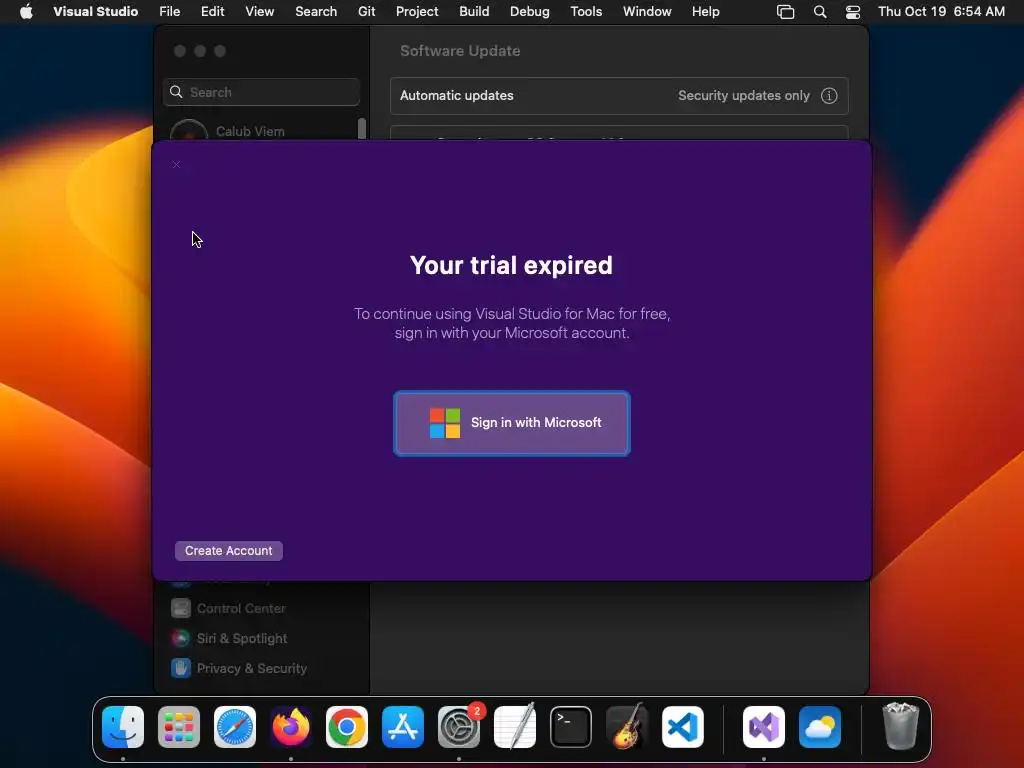
Task: Open Finder from the Dock
Action: pyautogui.click(x=123, y=727)
